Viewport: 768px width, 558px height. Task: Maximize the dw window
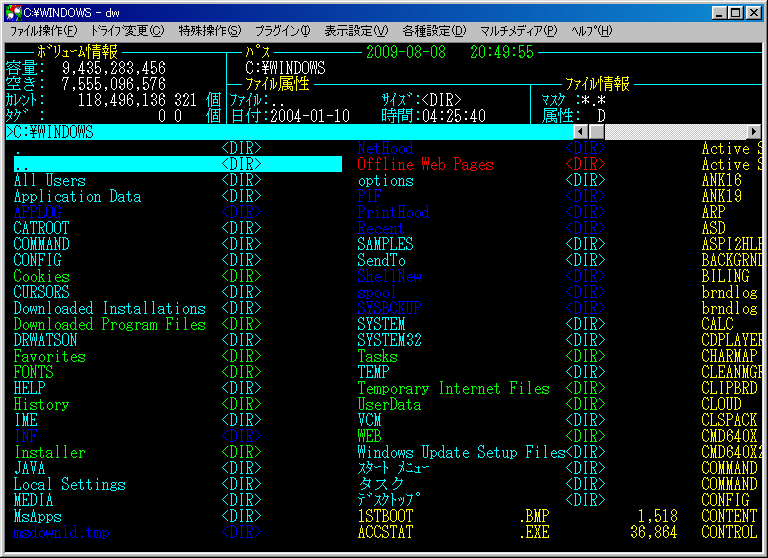click(x=736, y=13)
